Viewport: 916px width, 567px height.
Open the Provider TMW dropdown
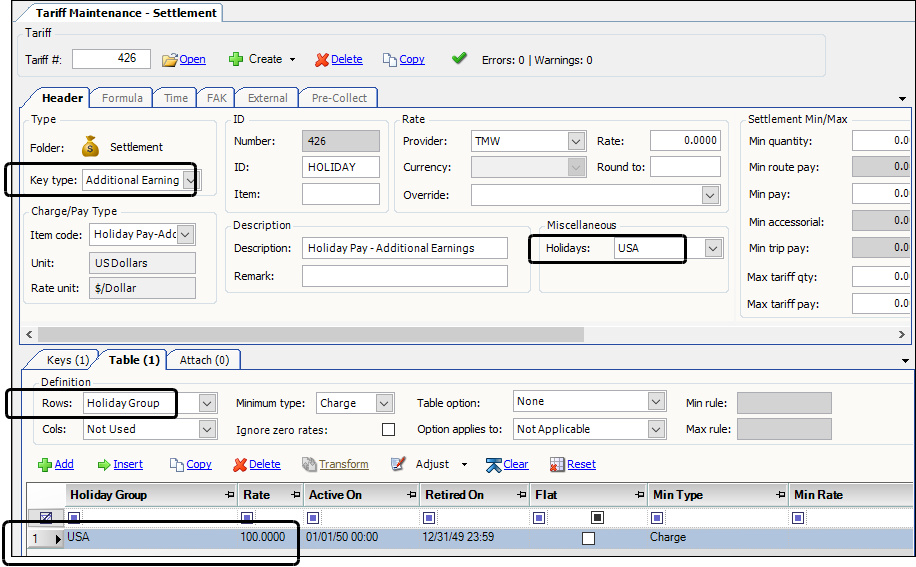point(576,141)
